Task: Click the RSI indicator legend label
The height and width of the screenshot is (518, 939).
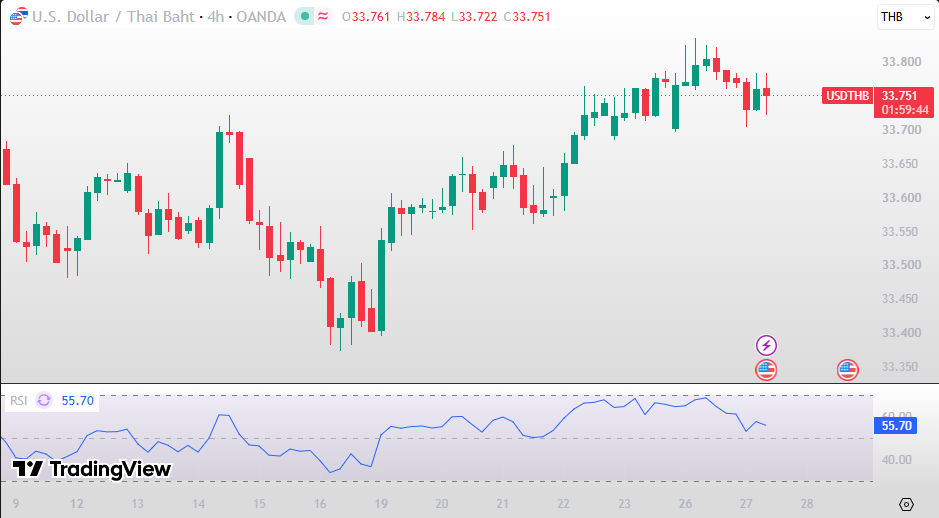Action: pos(19,401)
